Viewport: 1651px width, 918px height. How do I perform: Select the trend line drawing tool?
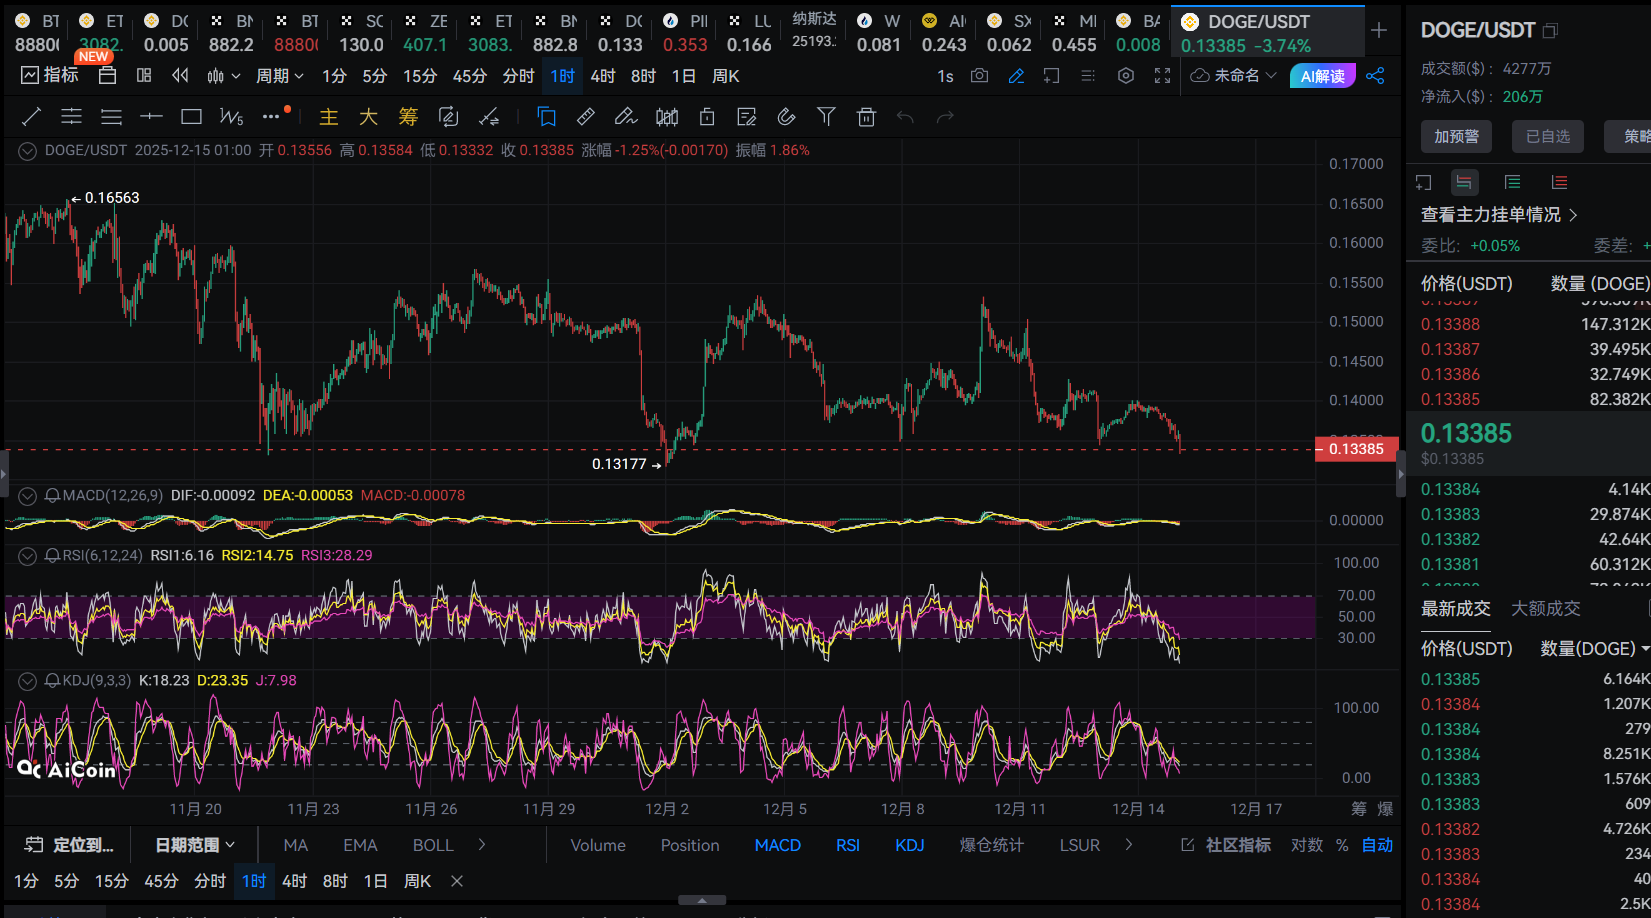point(31,117)
